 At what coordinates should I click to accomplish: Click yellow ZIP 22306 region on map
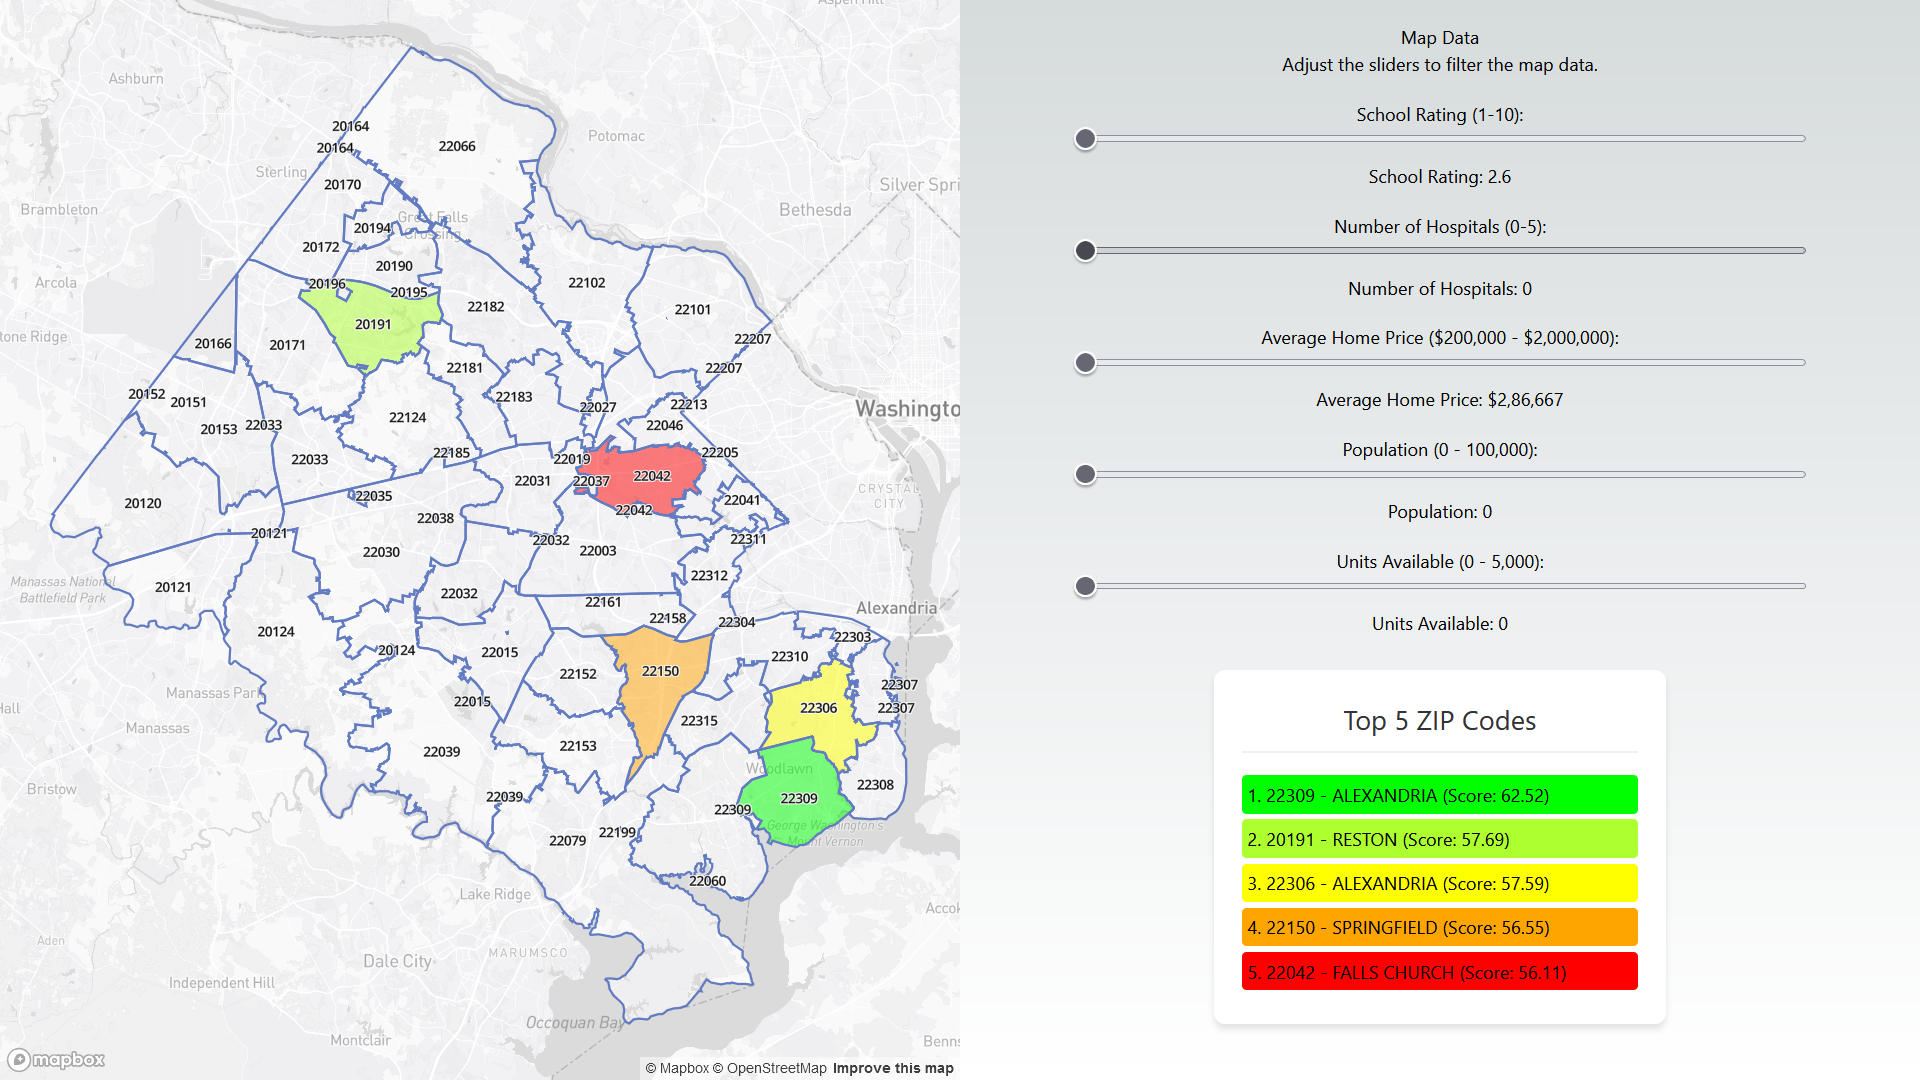pos(810,722)
